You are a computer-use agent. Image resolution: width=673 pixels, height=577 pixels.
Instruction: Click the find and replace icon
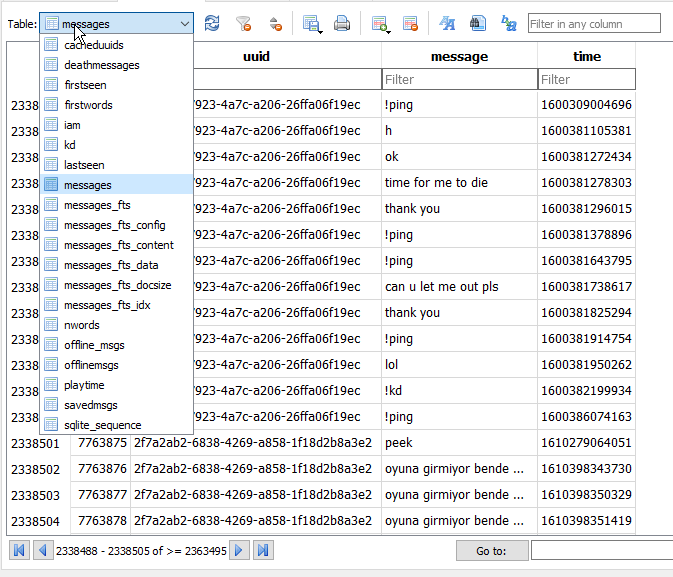click(508, 23)
